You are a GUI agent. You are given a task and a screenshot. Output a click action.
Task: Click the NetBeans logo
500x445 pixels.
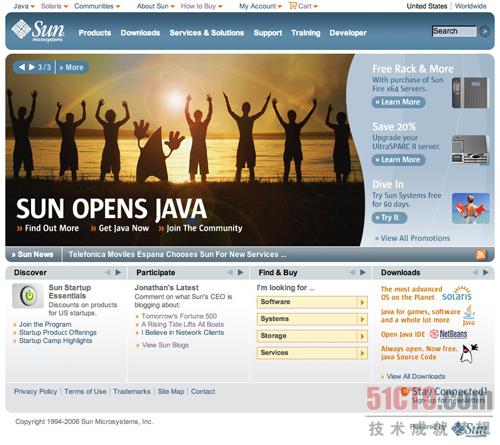tap(449, 334)
